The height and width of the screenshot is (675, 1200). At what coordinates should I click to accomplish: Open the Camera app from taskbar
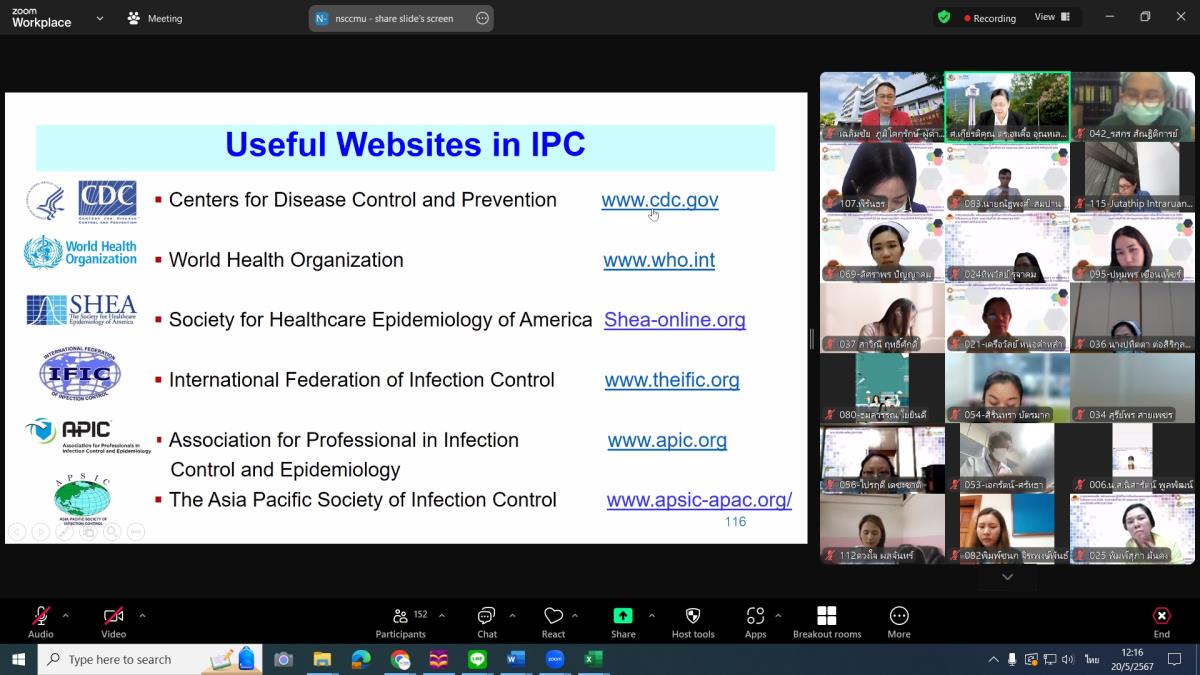(x=283, y=659)
